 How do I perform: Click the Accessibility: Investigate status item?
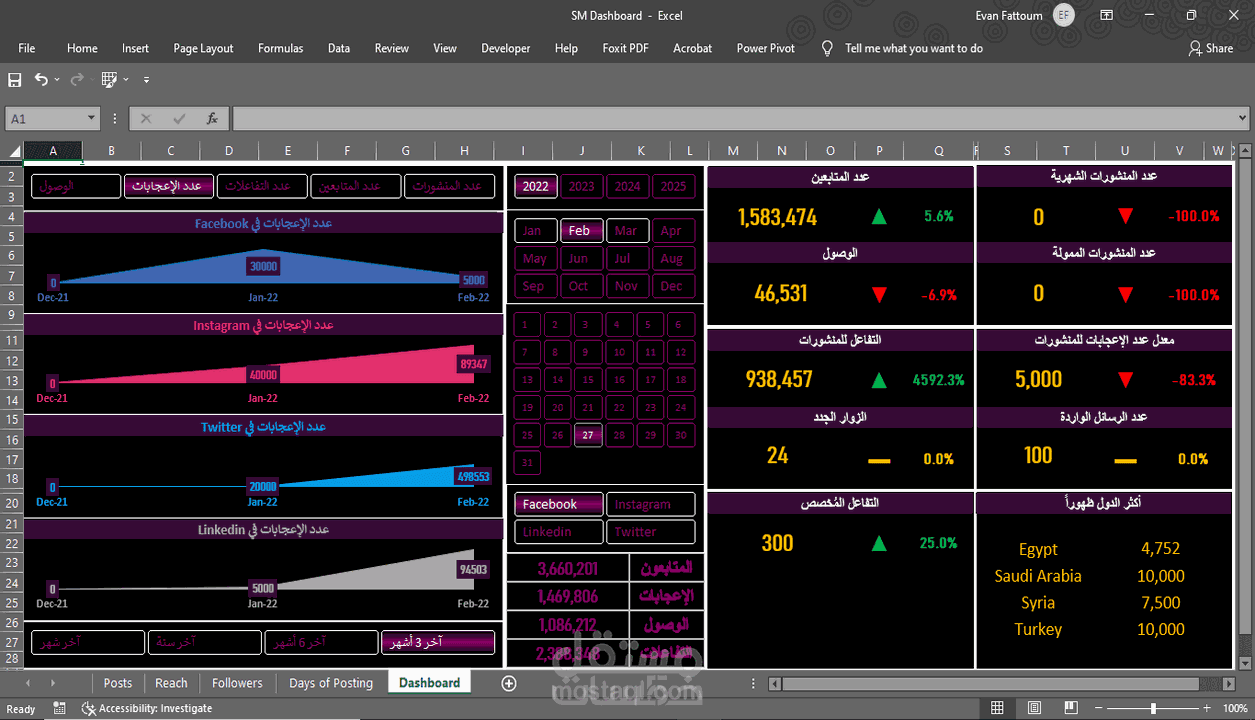(x=147, y=708)
